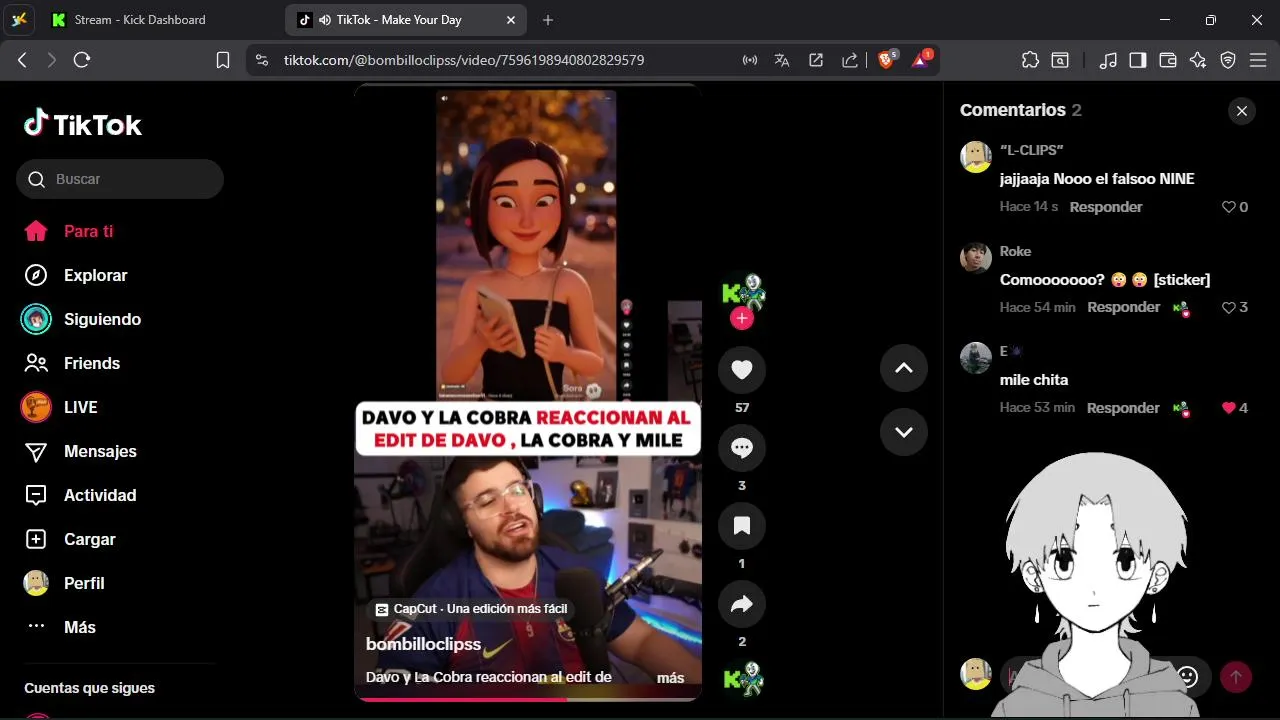Screen dimensions: 1280x720
Task: Open the Brave VPN shield icon
Action: pos(1228,60)
